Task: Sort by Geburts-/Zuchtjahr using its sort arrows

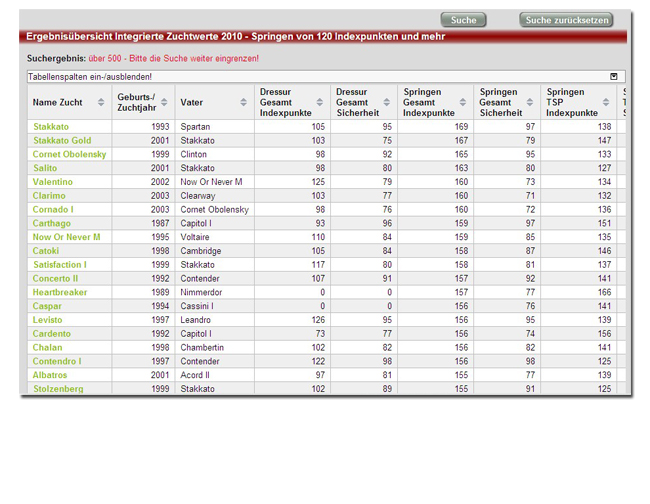Action: (x=165, y=102)
